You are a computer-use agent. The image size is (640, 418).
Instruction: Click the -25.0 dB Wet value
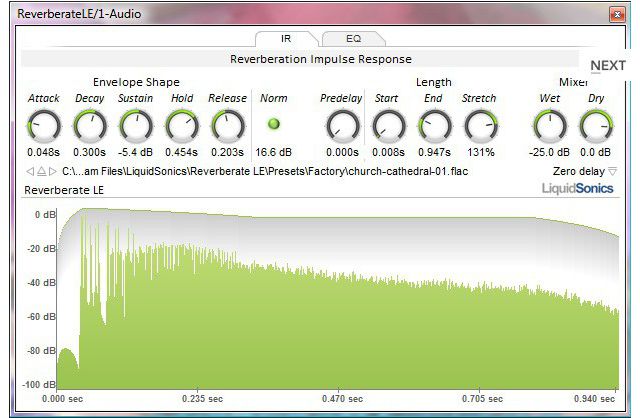(x=549, y=152)
